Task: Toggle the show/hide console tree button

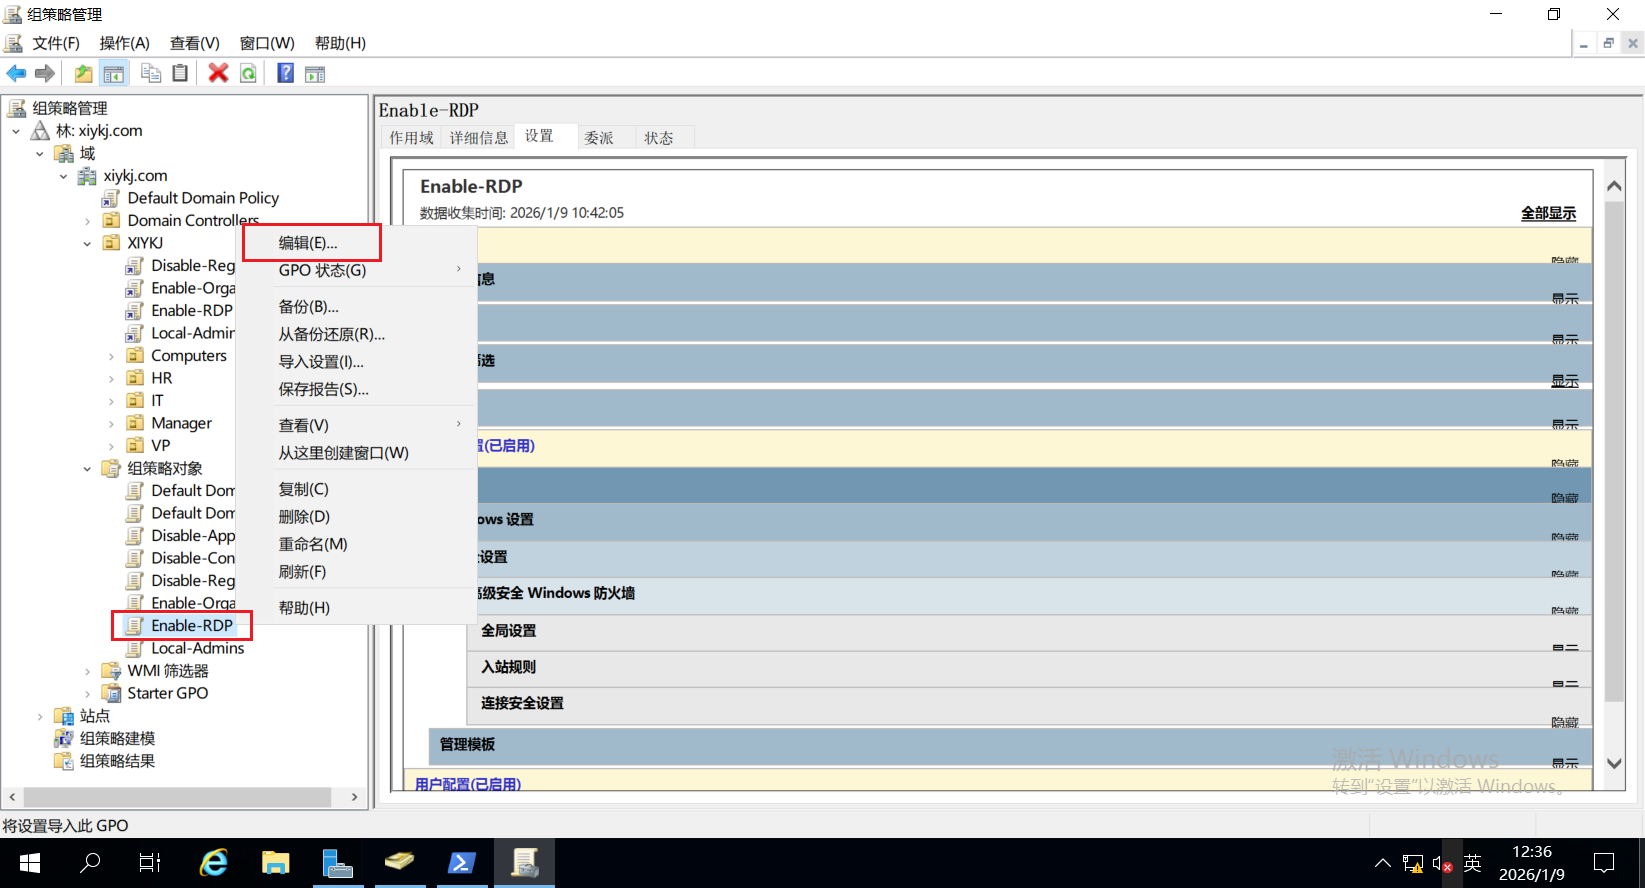Action: pos(114,73)
